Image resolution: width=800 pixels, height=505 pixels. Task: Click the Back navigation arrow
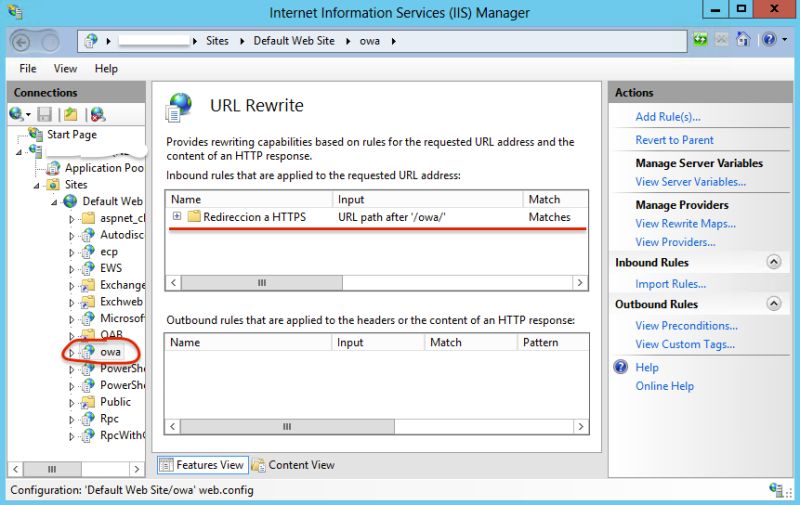click(21, 42)
